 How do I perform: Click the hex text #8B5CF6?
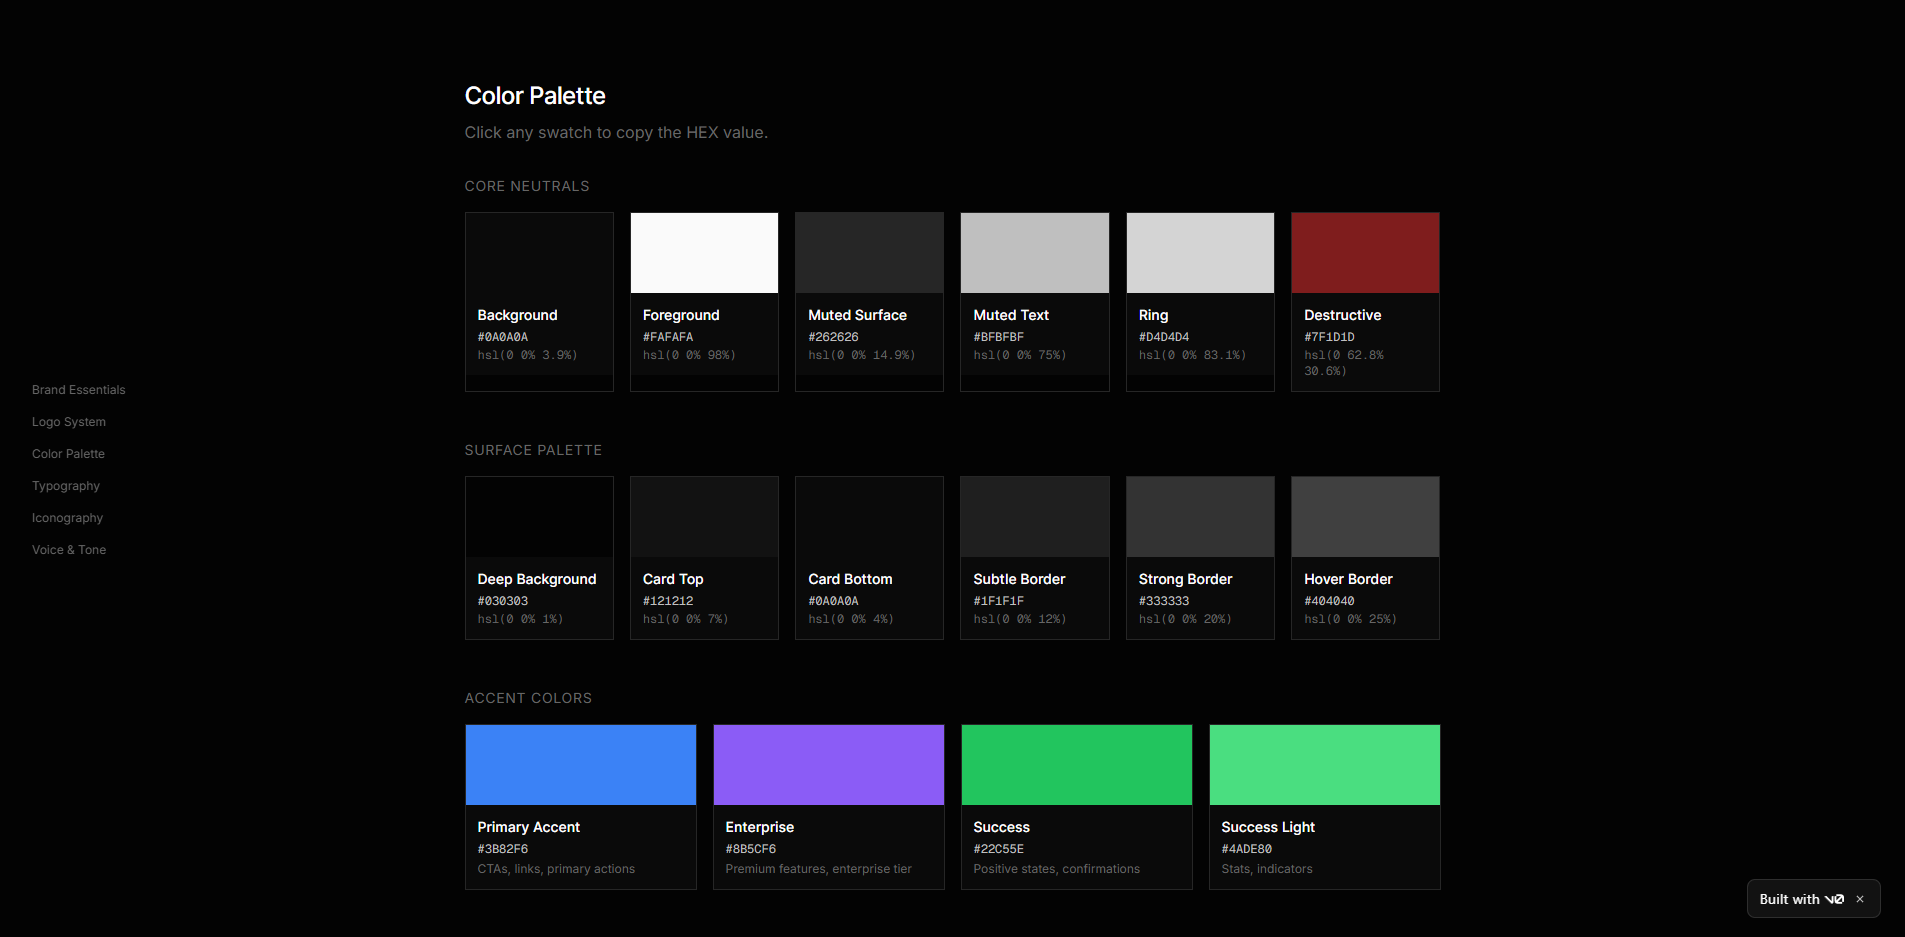coord(751,849)
